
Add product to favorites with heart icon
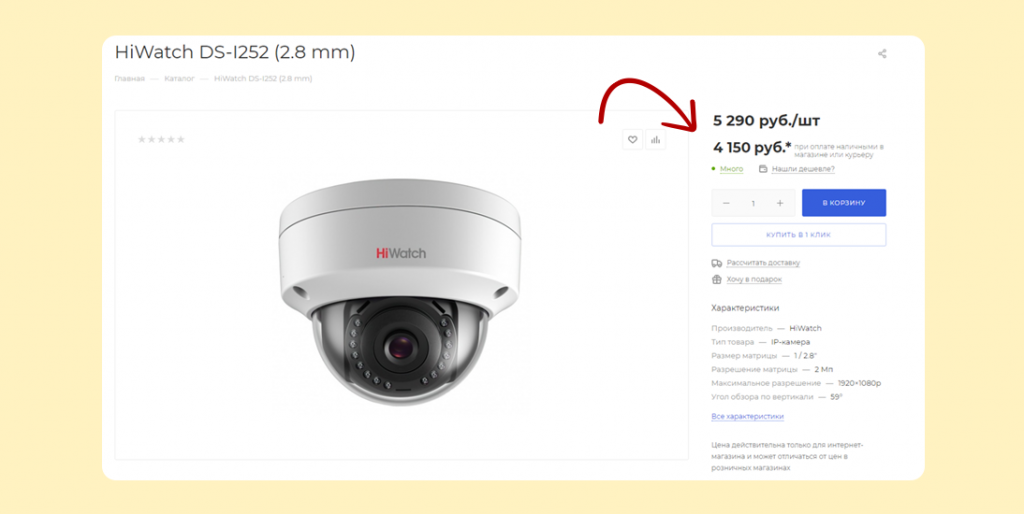pyautogui.click(x=632, y=139)
